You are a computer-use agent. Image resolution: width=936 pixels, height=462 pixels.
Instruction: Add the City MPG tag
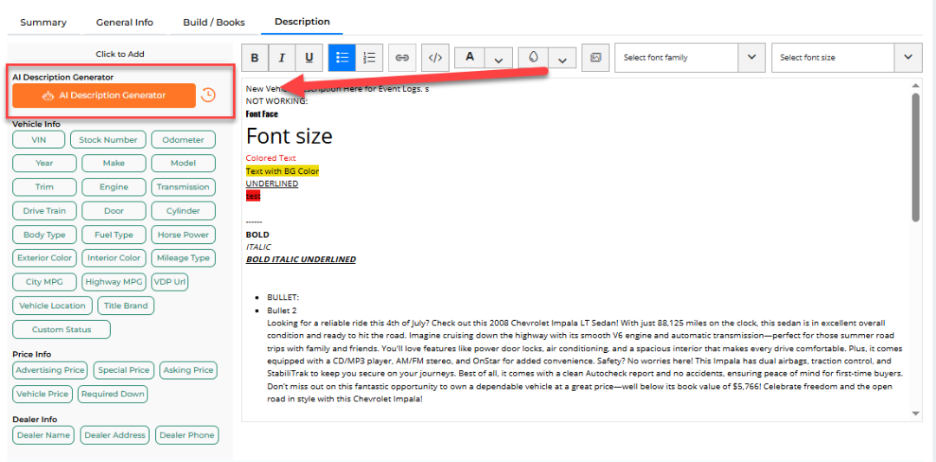point(44,282)
